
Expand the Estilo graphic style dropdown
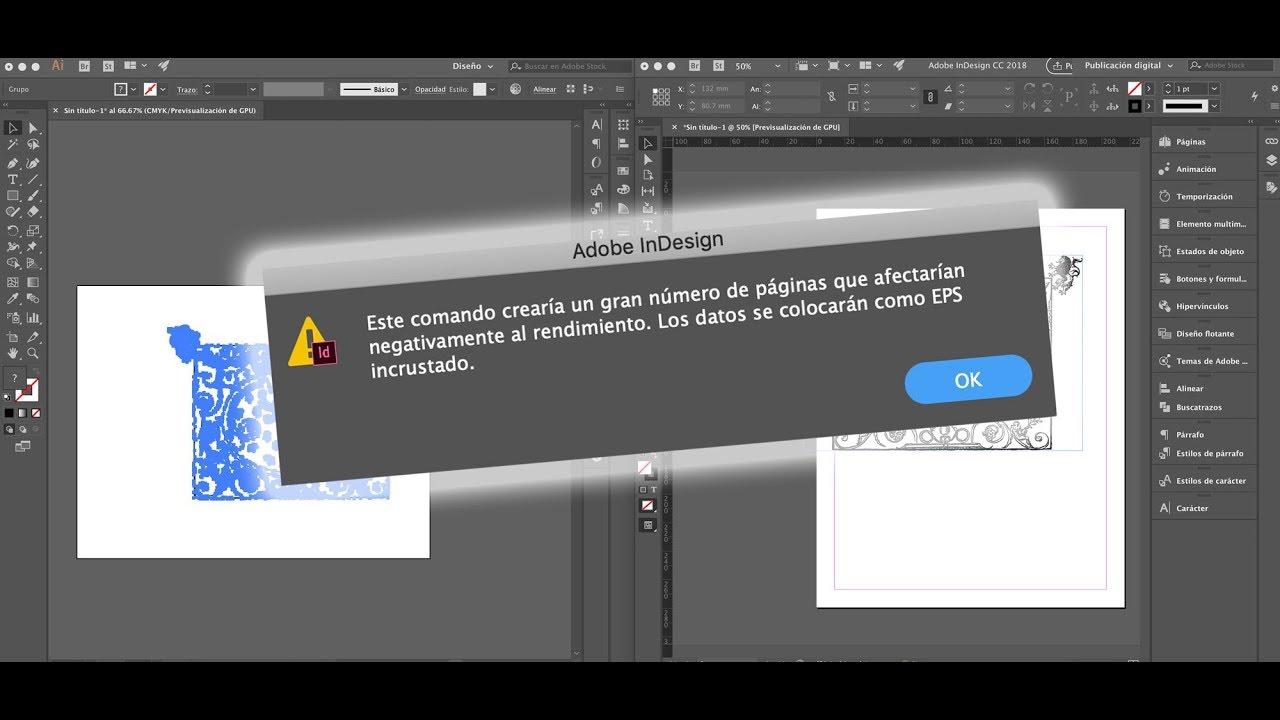tap(492, 89)
